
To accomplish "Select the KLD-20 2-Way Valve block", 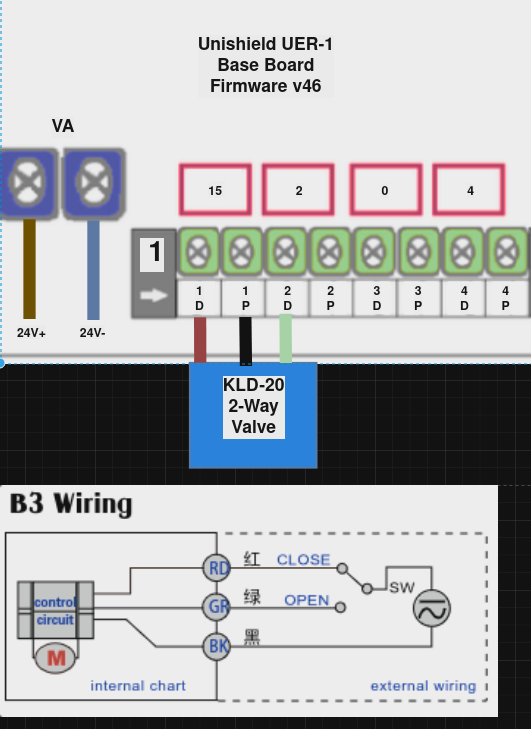I will 253,415.
